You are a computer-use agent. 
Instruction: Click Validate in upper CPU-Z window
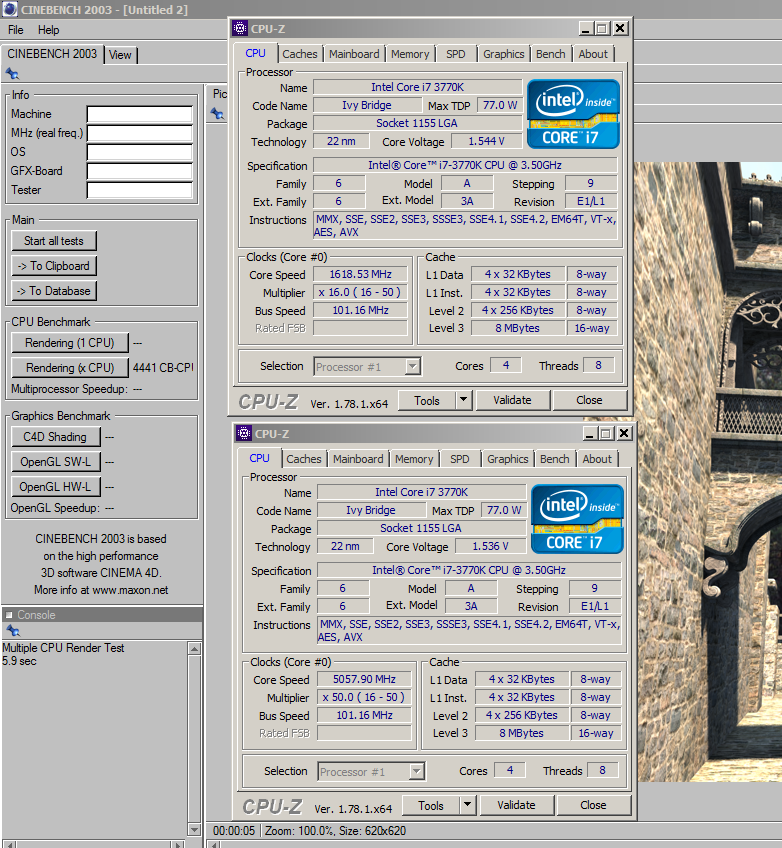tap(512, 401)
